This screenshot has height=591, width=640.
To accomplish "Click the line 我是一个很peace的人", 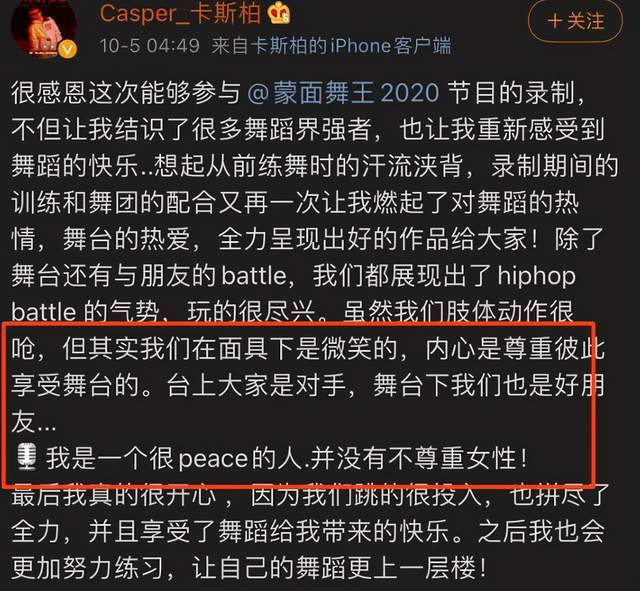I will coord(286,458).
